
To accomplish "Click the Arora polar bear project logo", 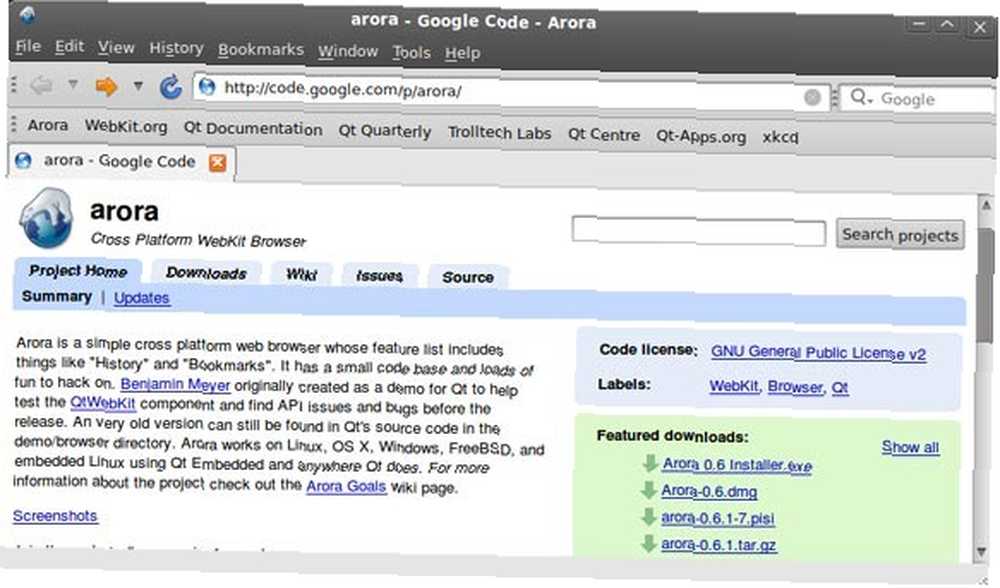I will tap(46, 218).
